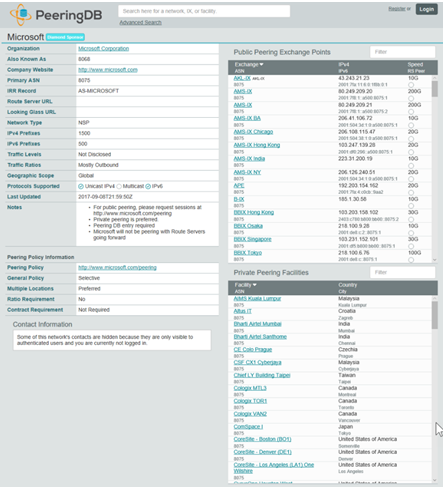Open the BBIX Tokyo link
The image size is (443, 487).
[248, 253]
